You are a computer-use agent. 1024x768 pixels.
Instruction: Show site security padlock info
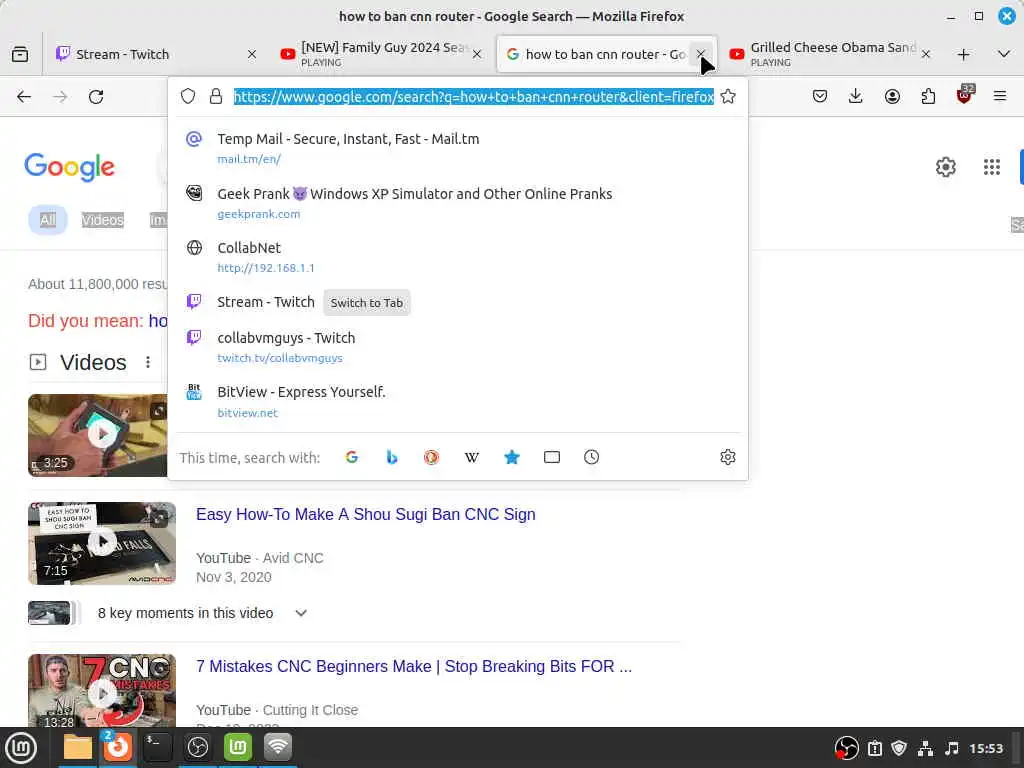[216, 97]
